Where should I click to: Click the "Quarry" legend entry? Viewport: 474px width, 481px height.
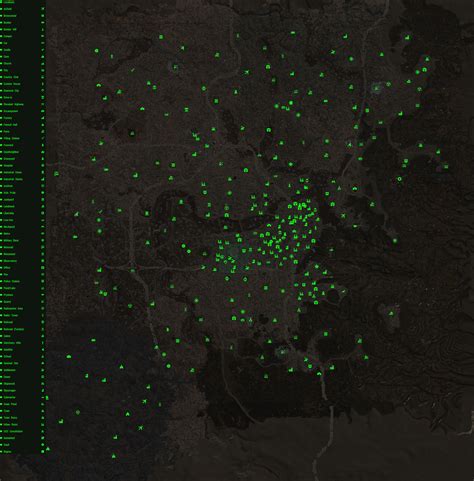pos(7,302)
